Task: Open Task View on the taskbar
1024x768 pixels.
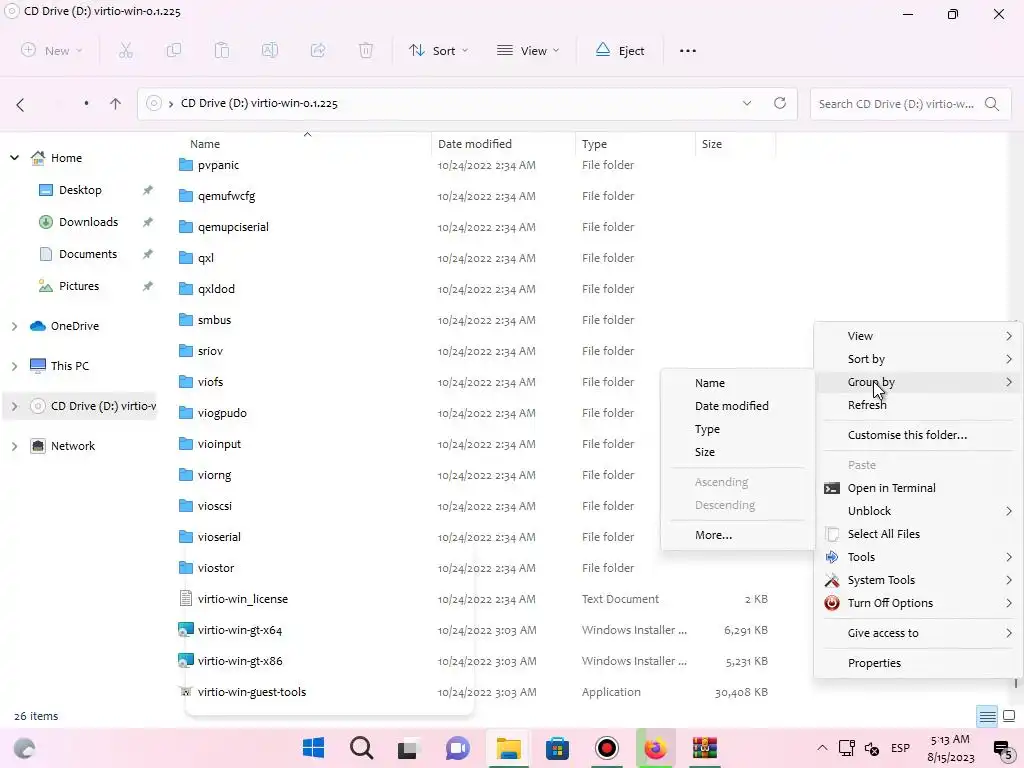Action: point(409,748)
